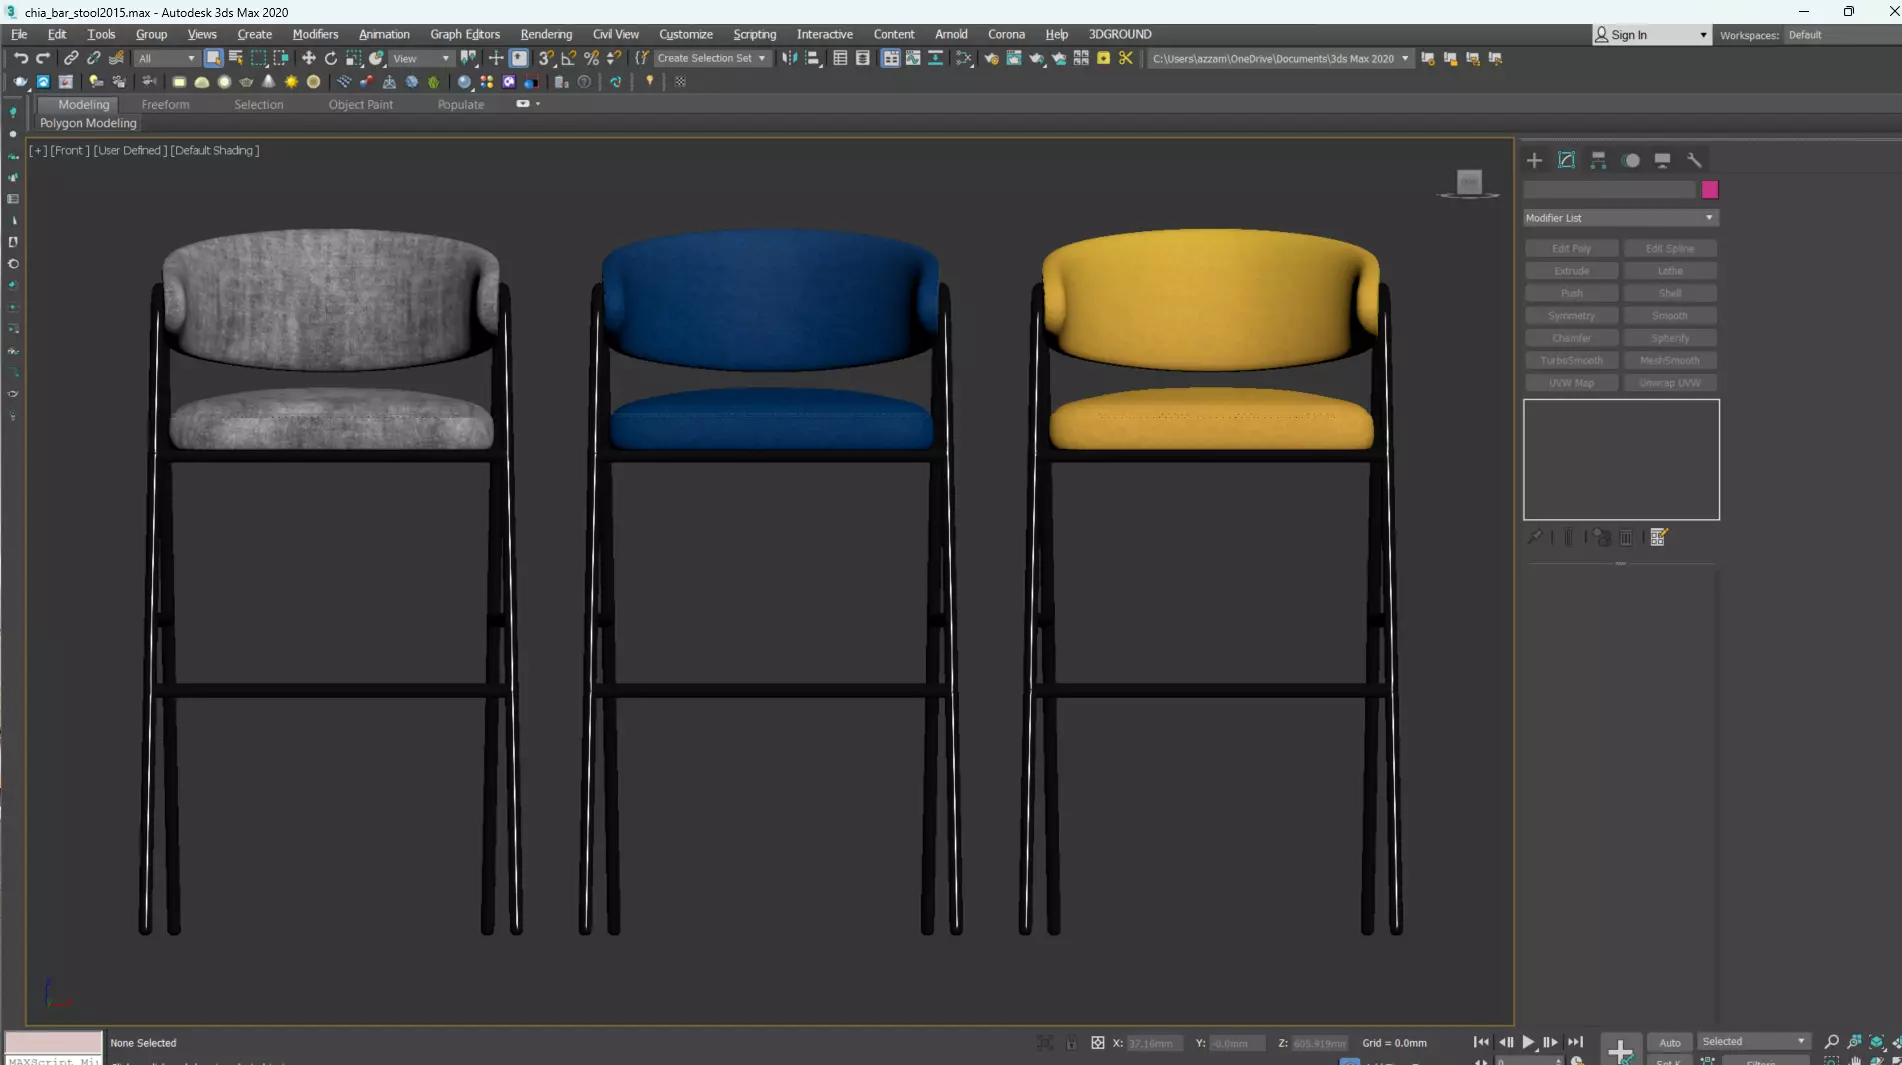Click Configure Modifier Sets icon

point(1658,537)
